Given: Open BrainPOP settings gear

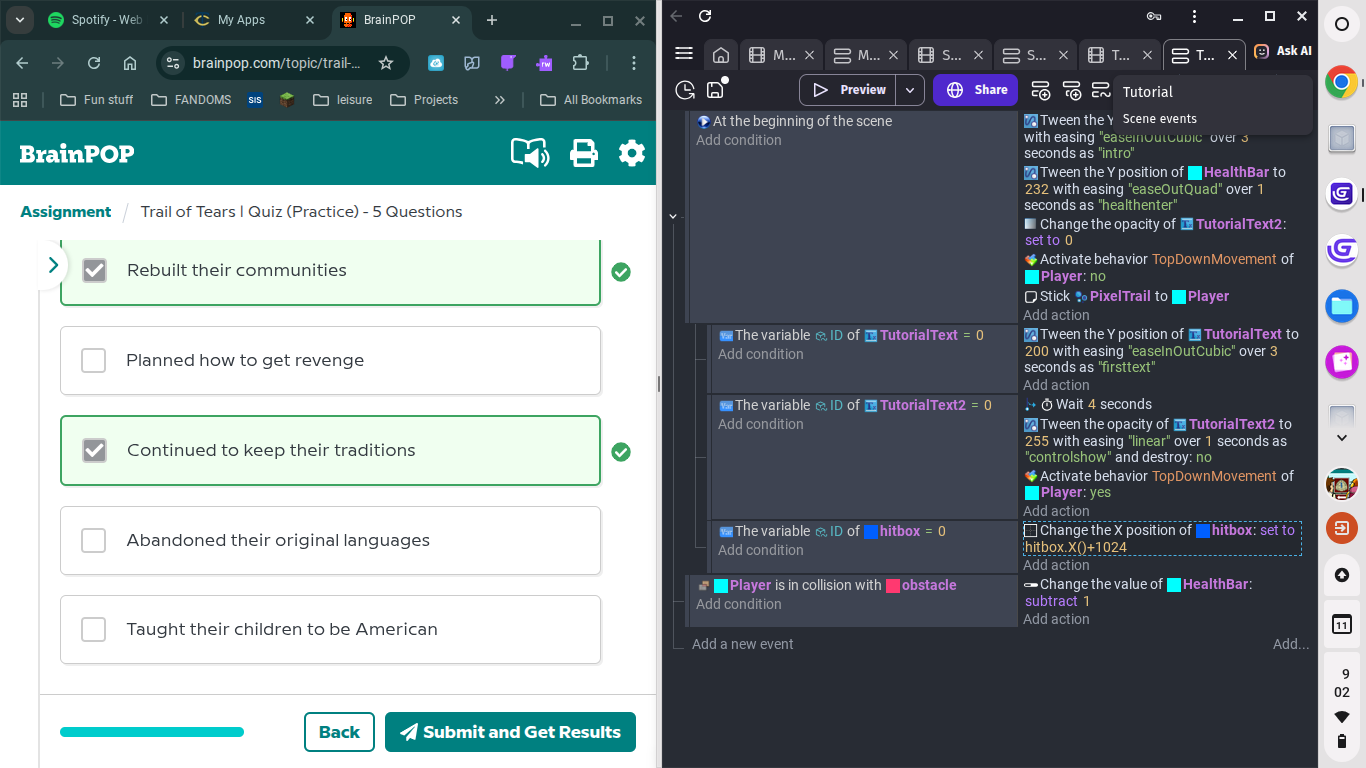Looking at the screenshot, I should click(x=631, y=153).
